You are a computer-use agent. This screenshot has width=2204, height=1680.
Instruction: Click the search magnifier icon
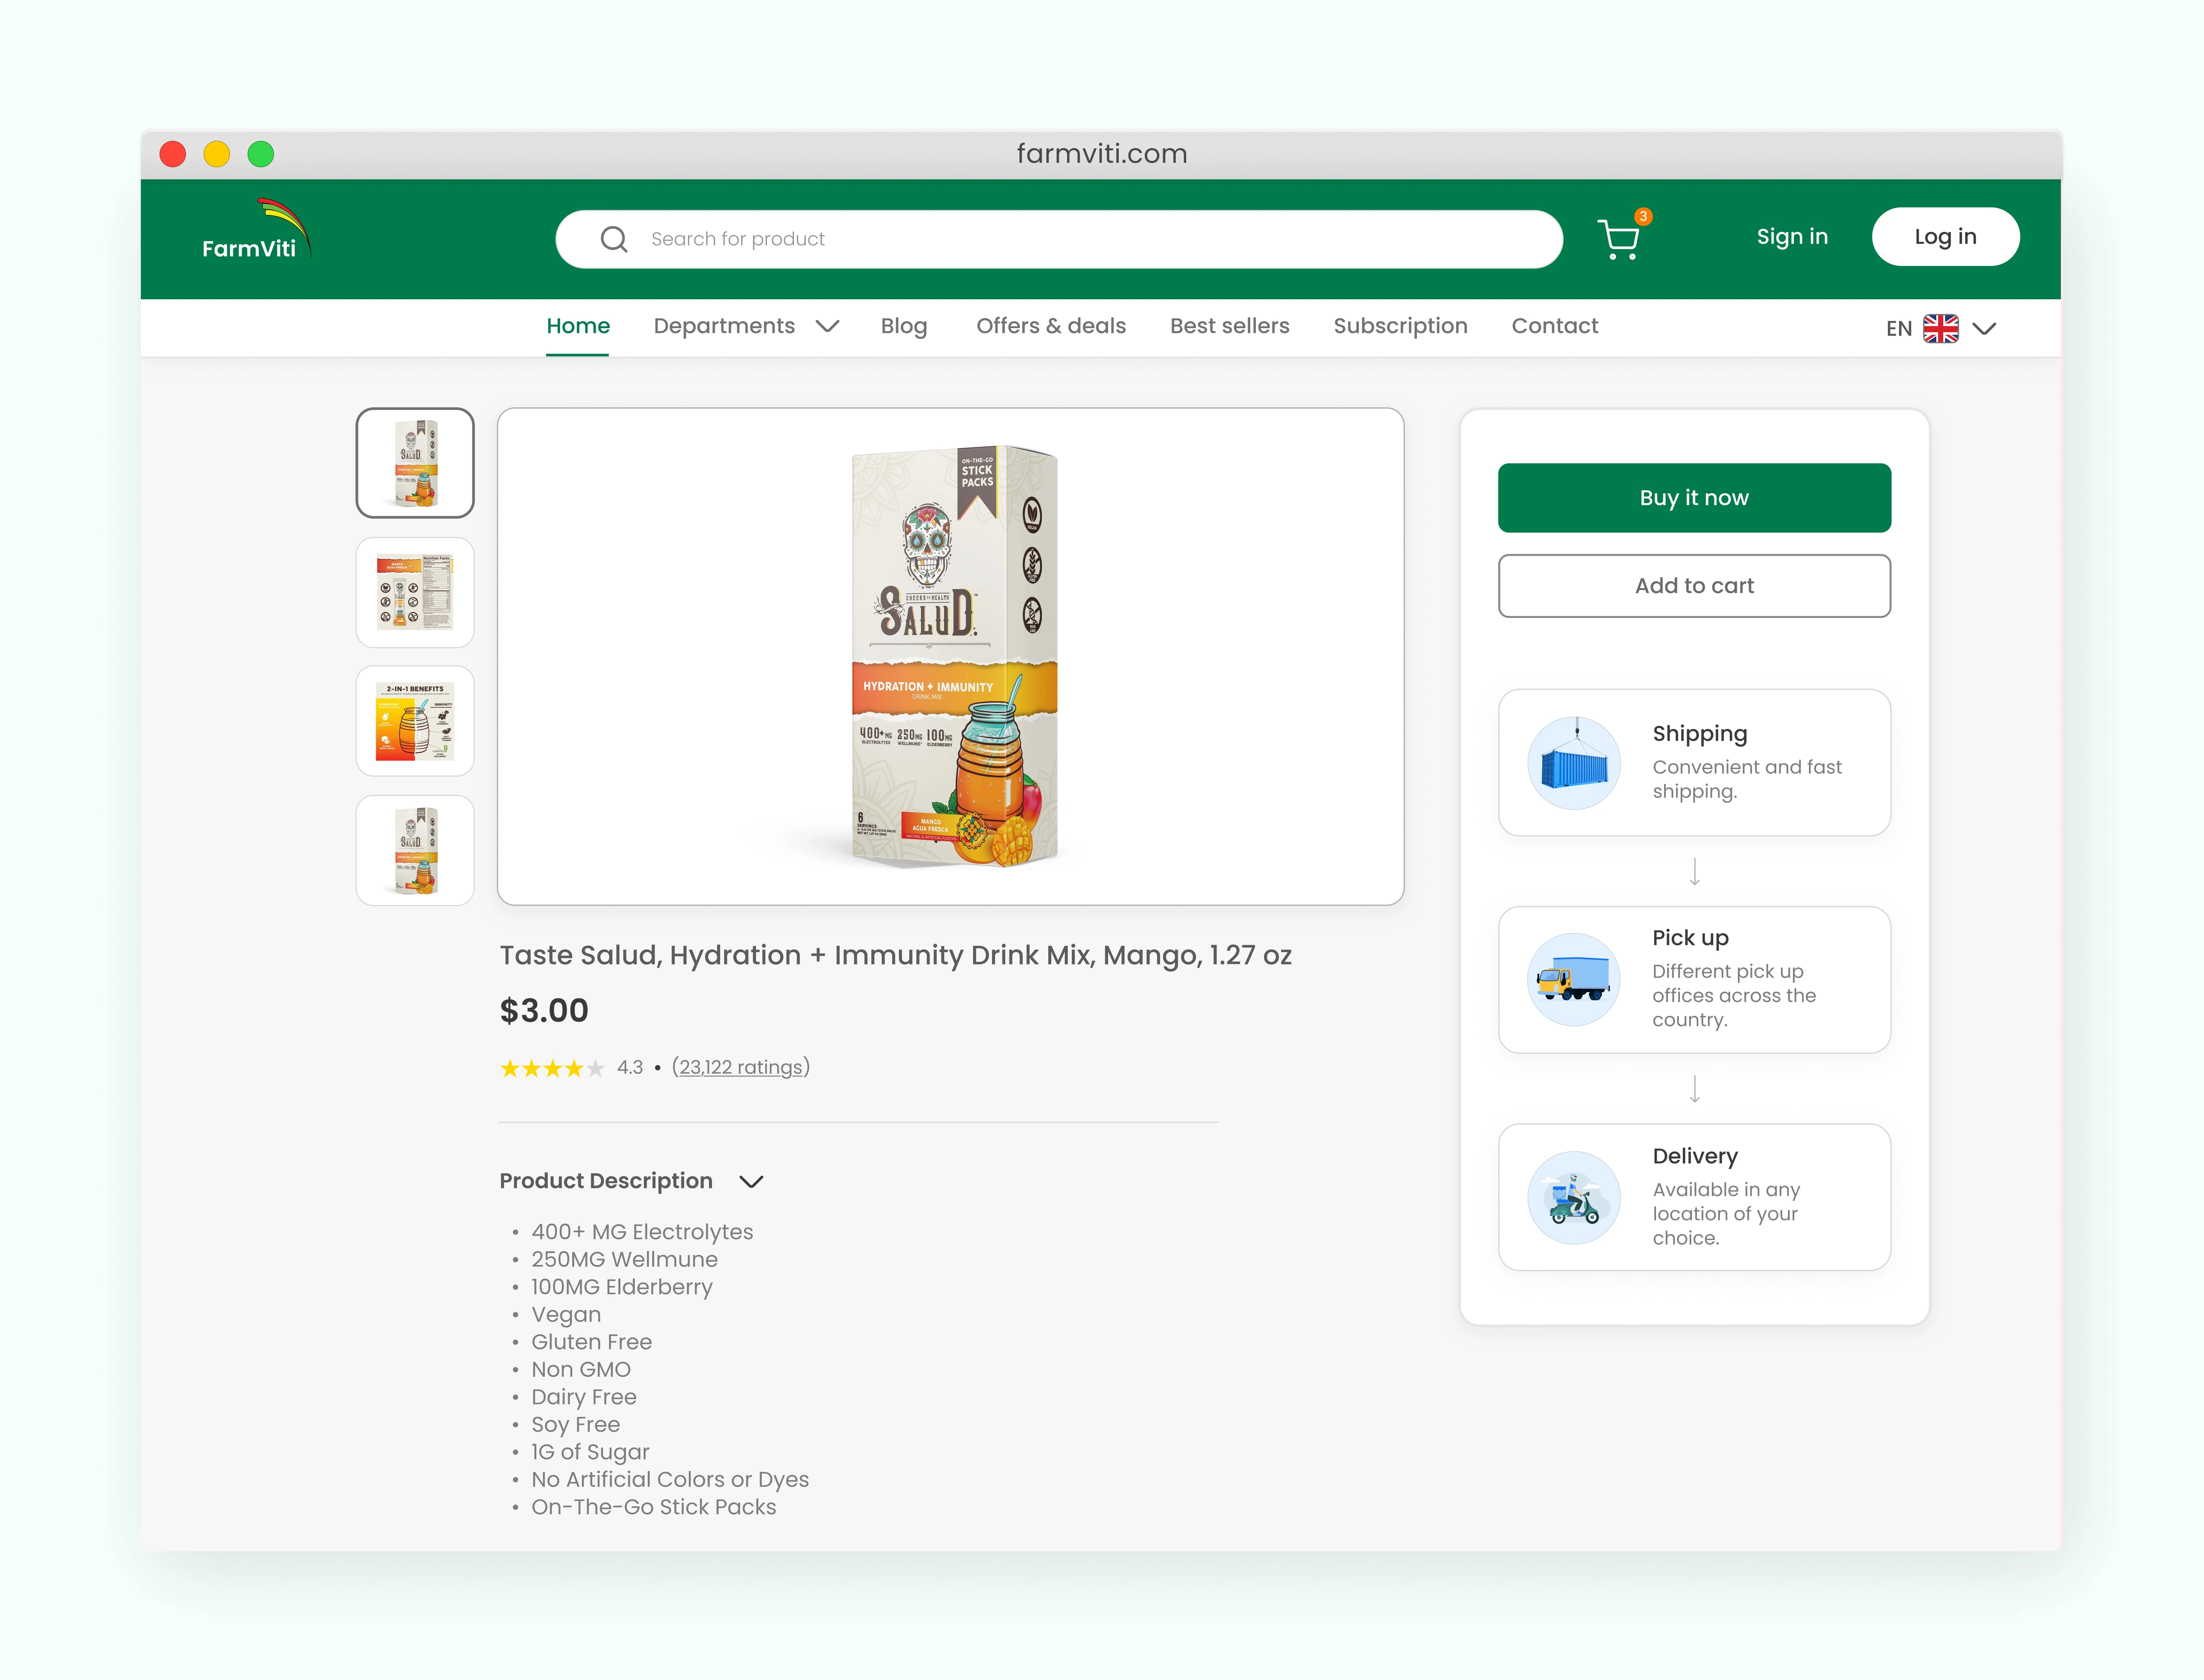[x=614, y=239]
